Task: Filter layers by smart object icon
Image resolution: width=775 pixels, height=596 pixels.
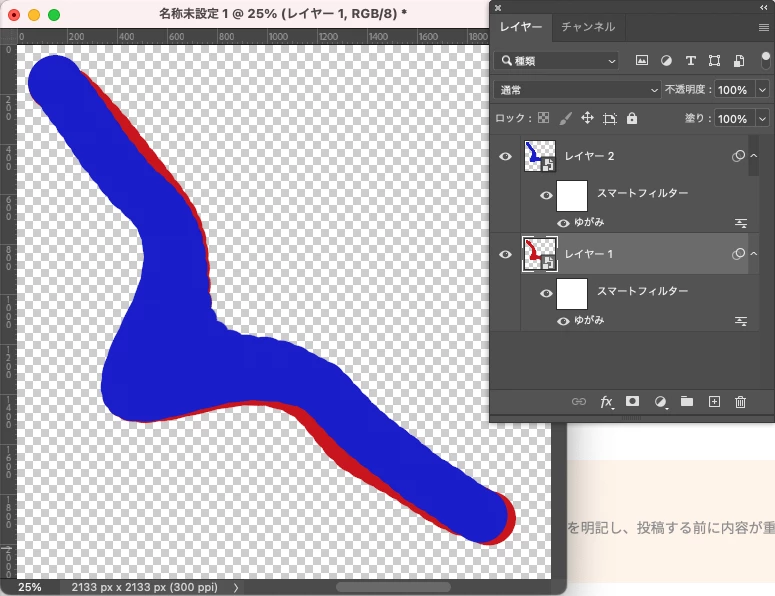Action: (739, 60)
